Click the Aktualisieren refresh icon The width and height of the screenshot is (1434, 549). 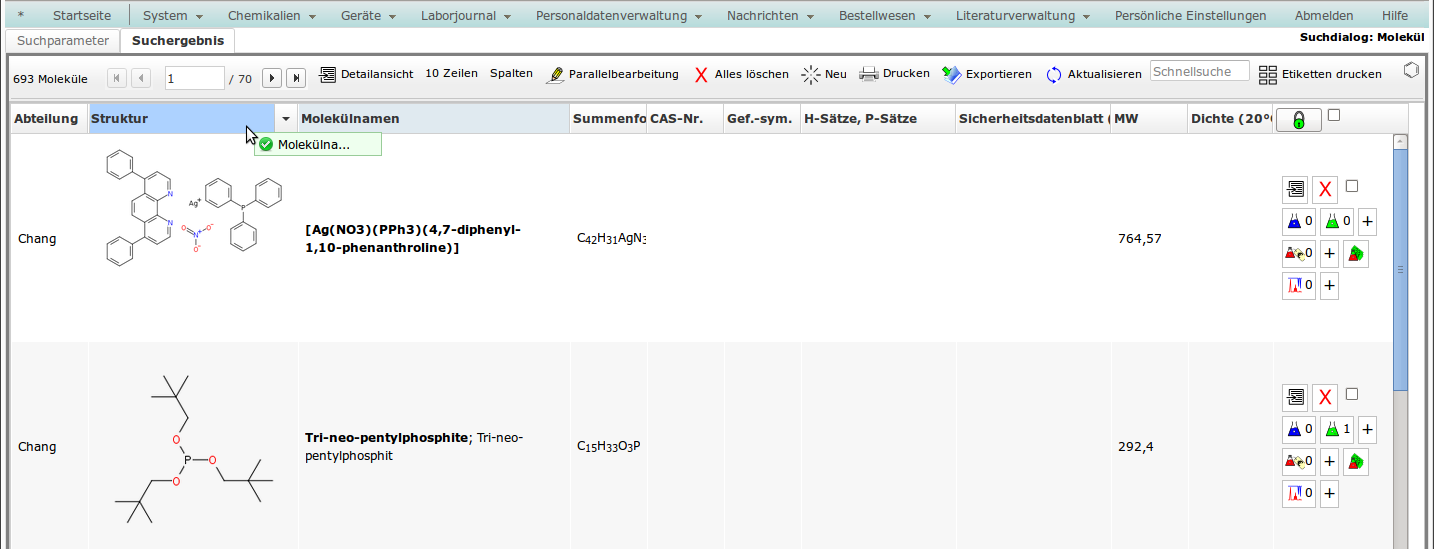1054,75
